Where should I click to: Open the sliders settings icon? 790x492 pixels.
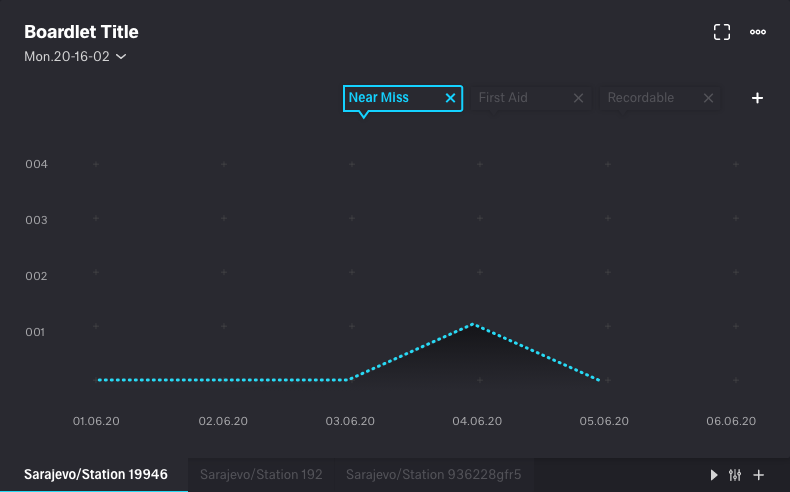[736, 475]
